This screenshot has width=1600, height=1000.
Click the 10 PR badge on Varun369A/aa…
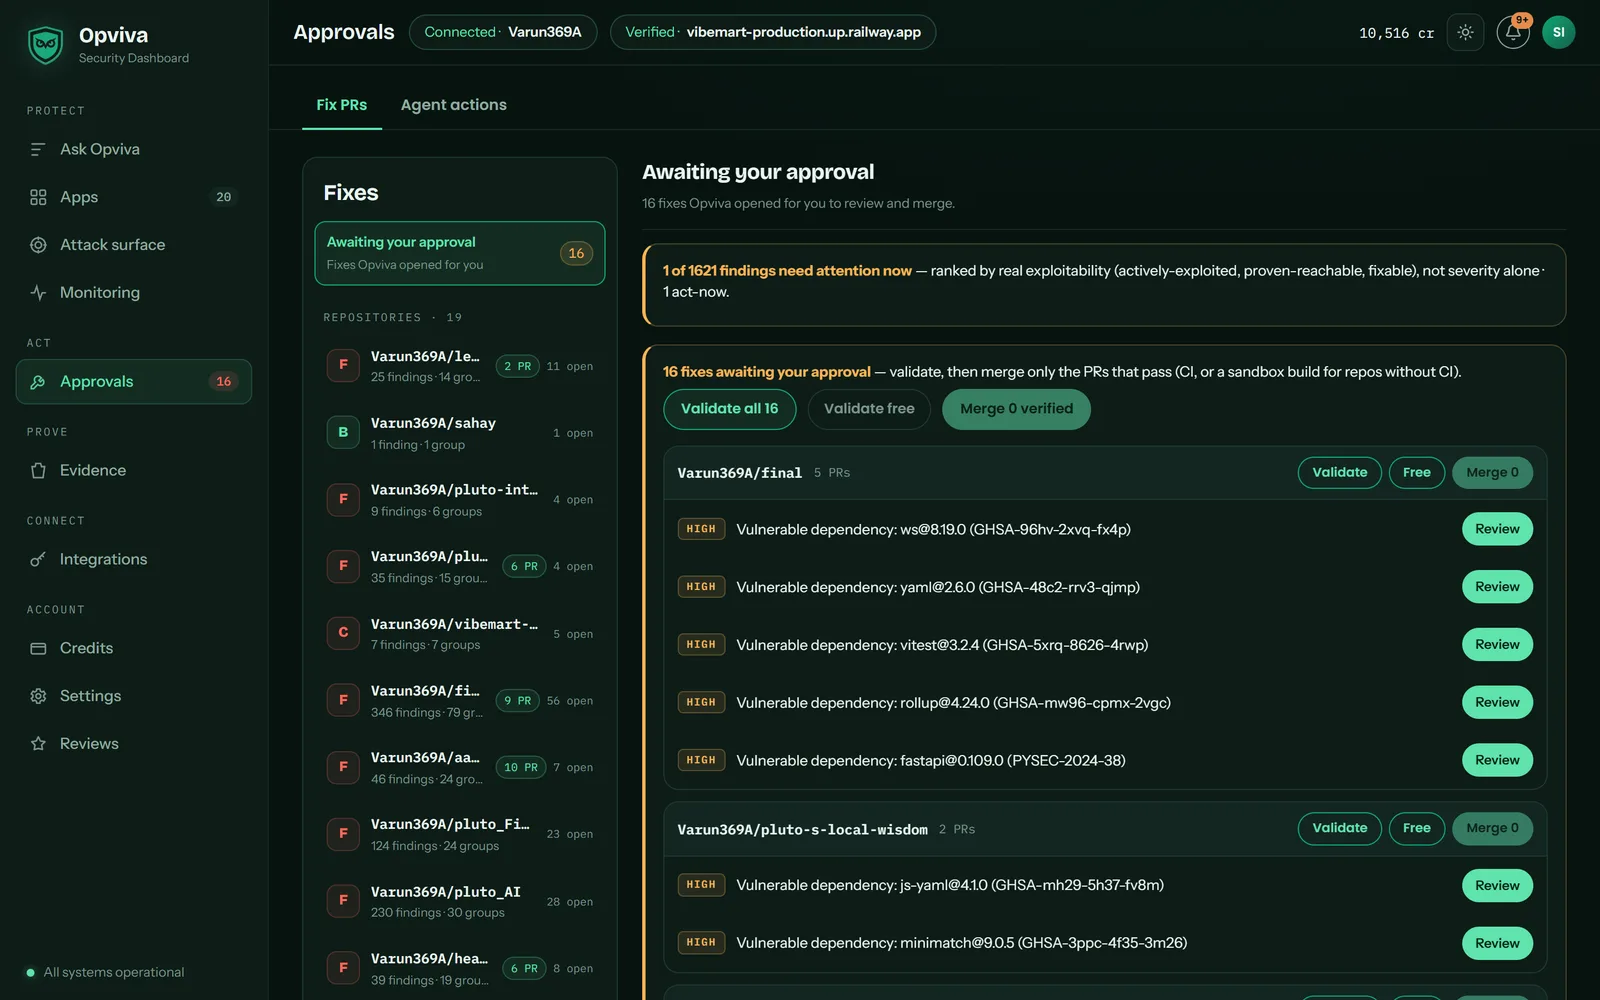pyautogui.click(x=521, y=767)
